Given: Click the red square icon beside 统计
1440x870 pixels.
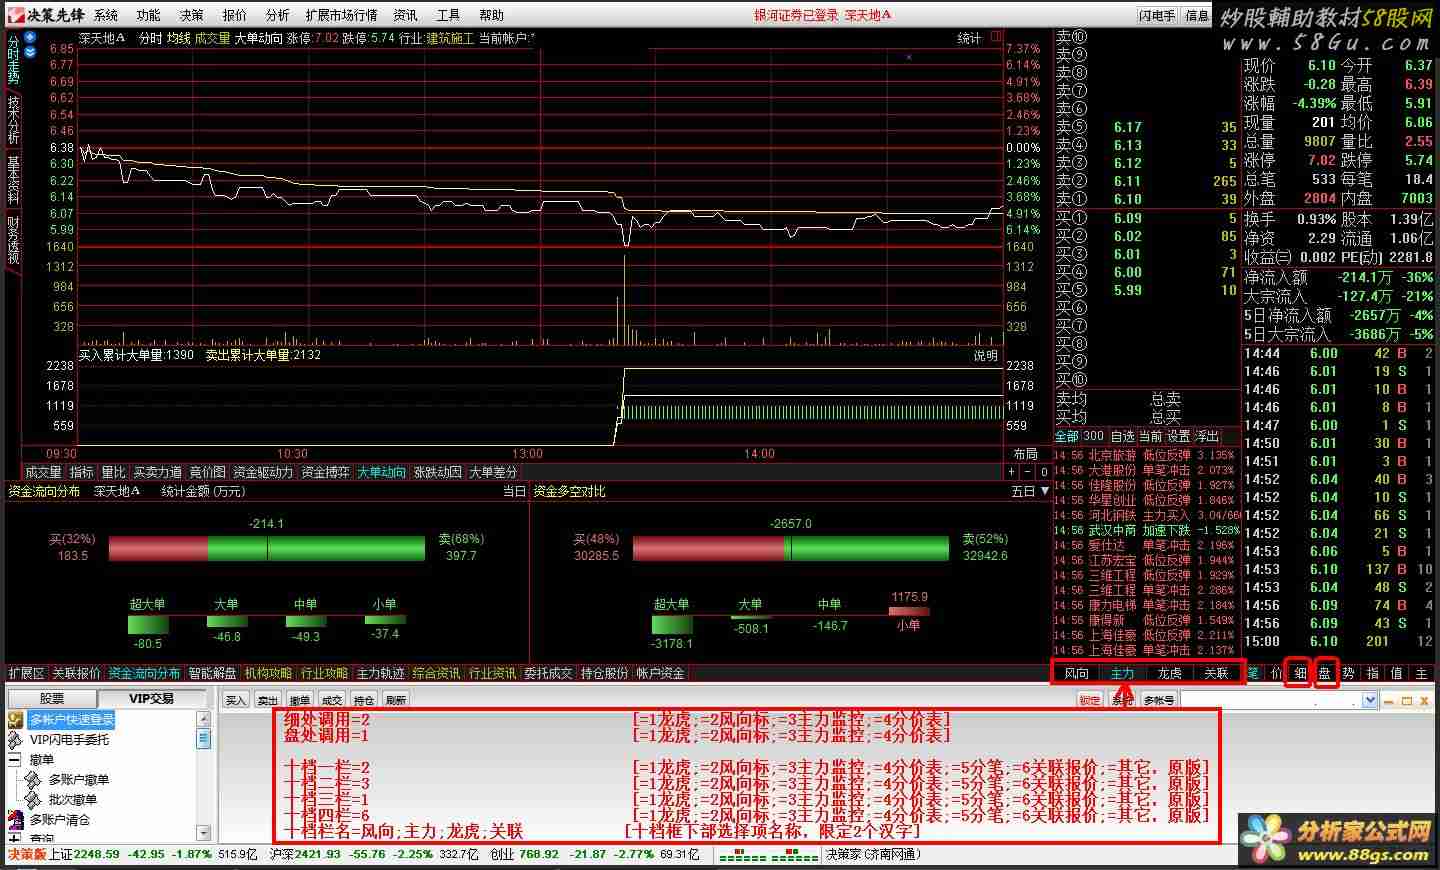Looking at the screenshot, I should pos(996,37).
